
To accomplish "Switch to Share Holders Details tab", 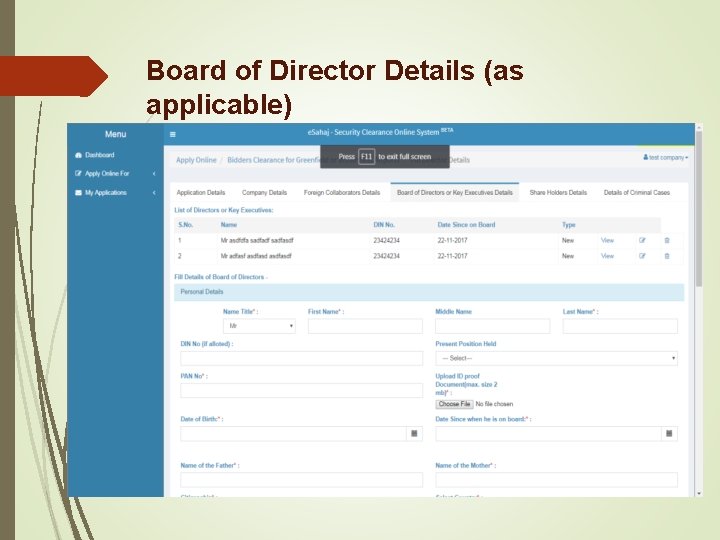I will pyautogui.click(x=558, y=193).
